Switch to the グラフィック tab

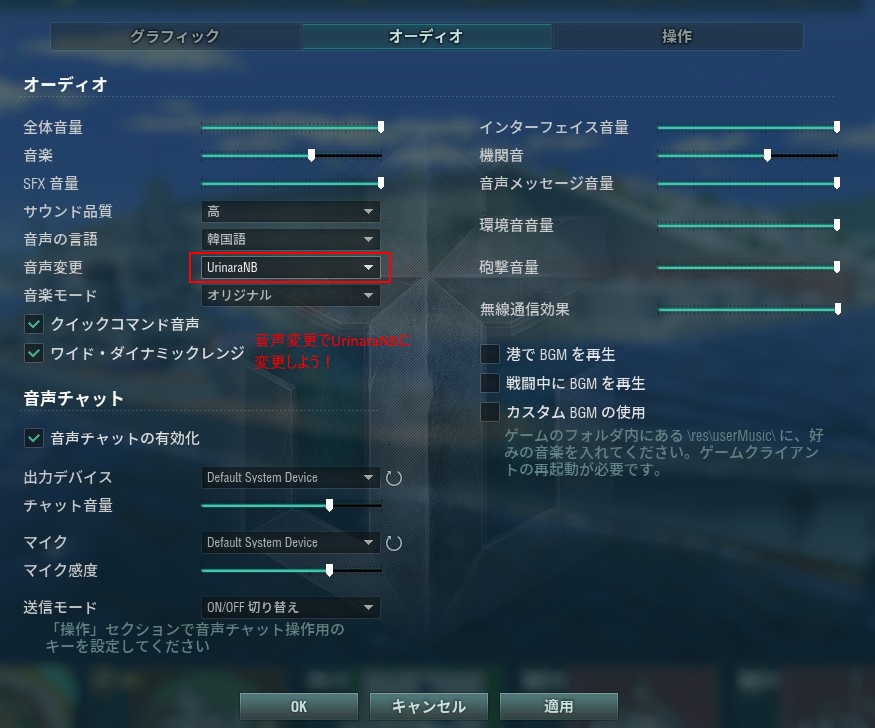(176, 36)
